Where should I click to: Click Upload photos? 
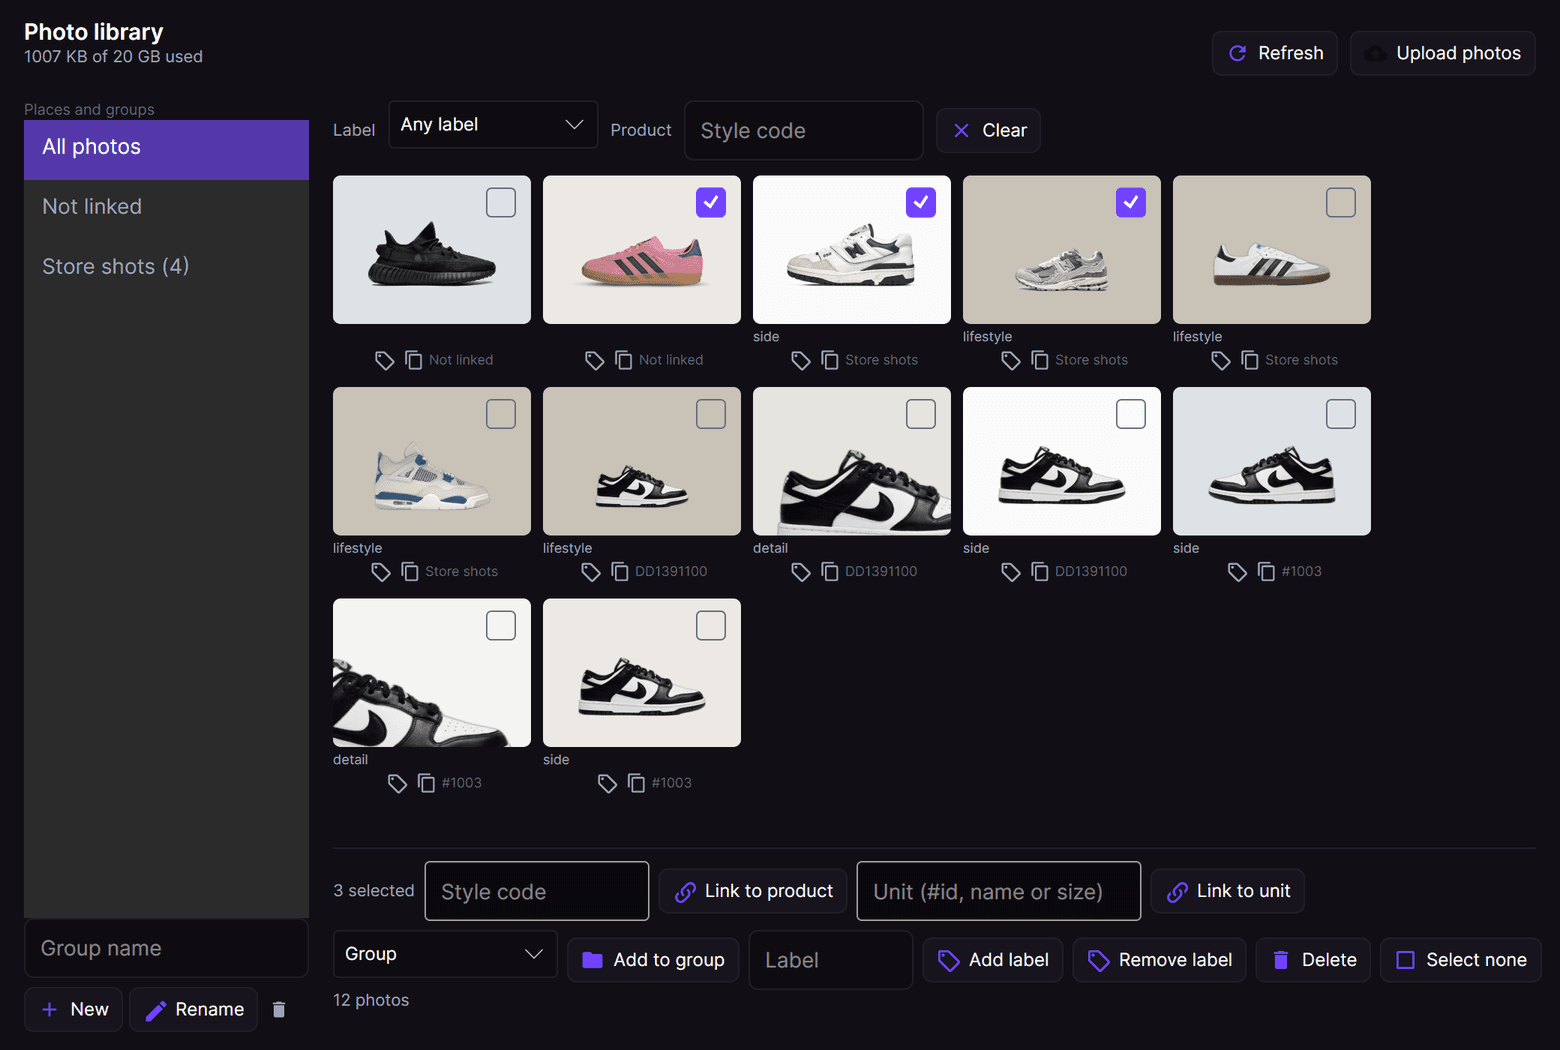(1443, 53)
